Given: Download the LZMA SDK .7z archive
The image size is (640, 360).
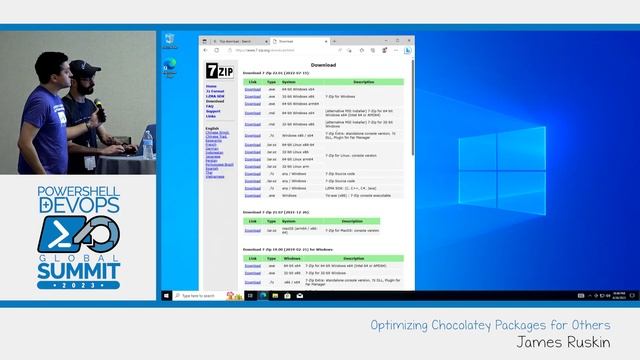Looking at the screenshot, I should (x=252, y=188).
